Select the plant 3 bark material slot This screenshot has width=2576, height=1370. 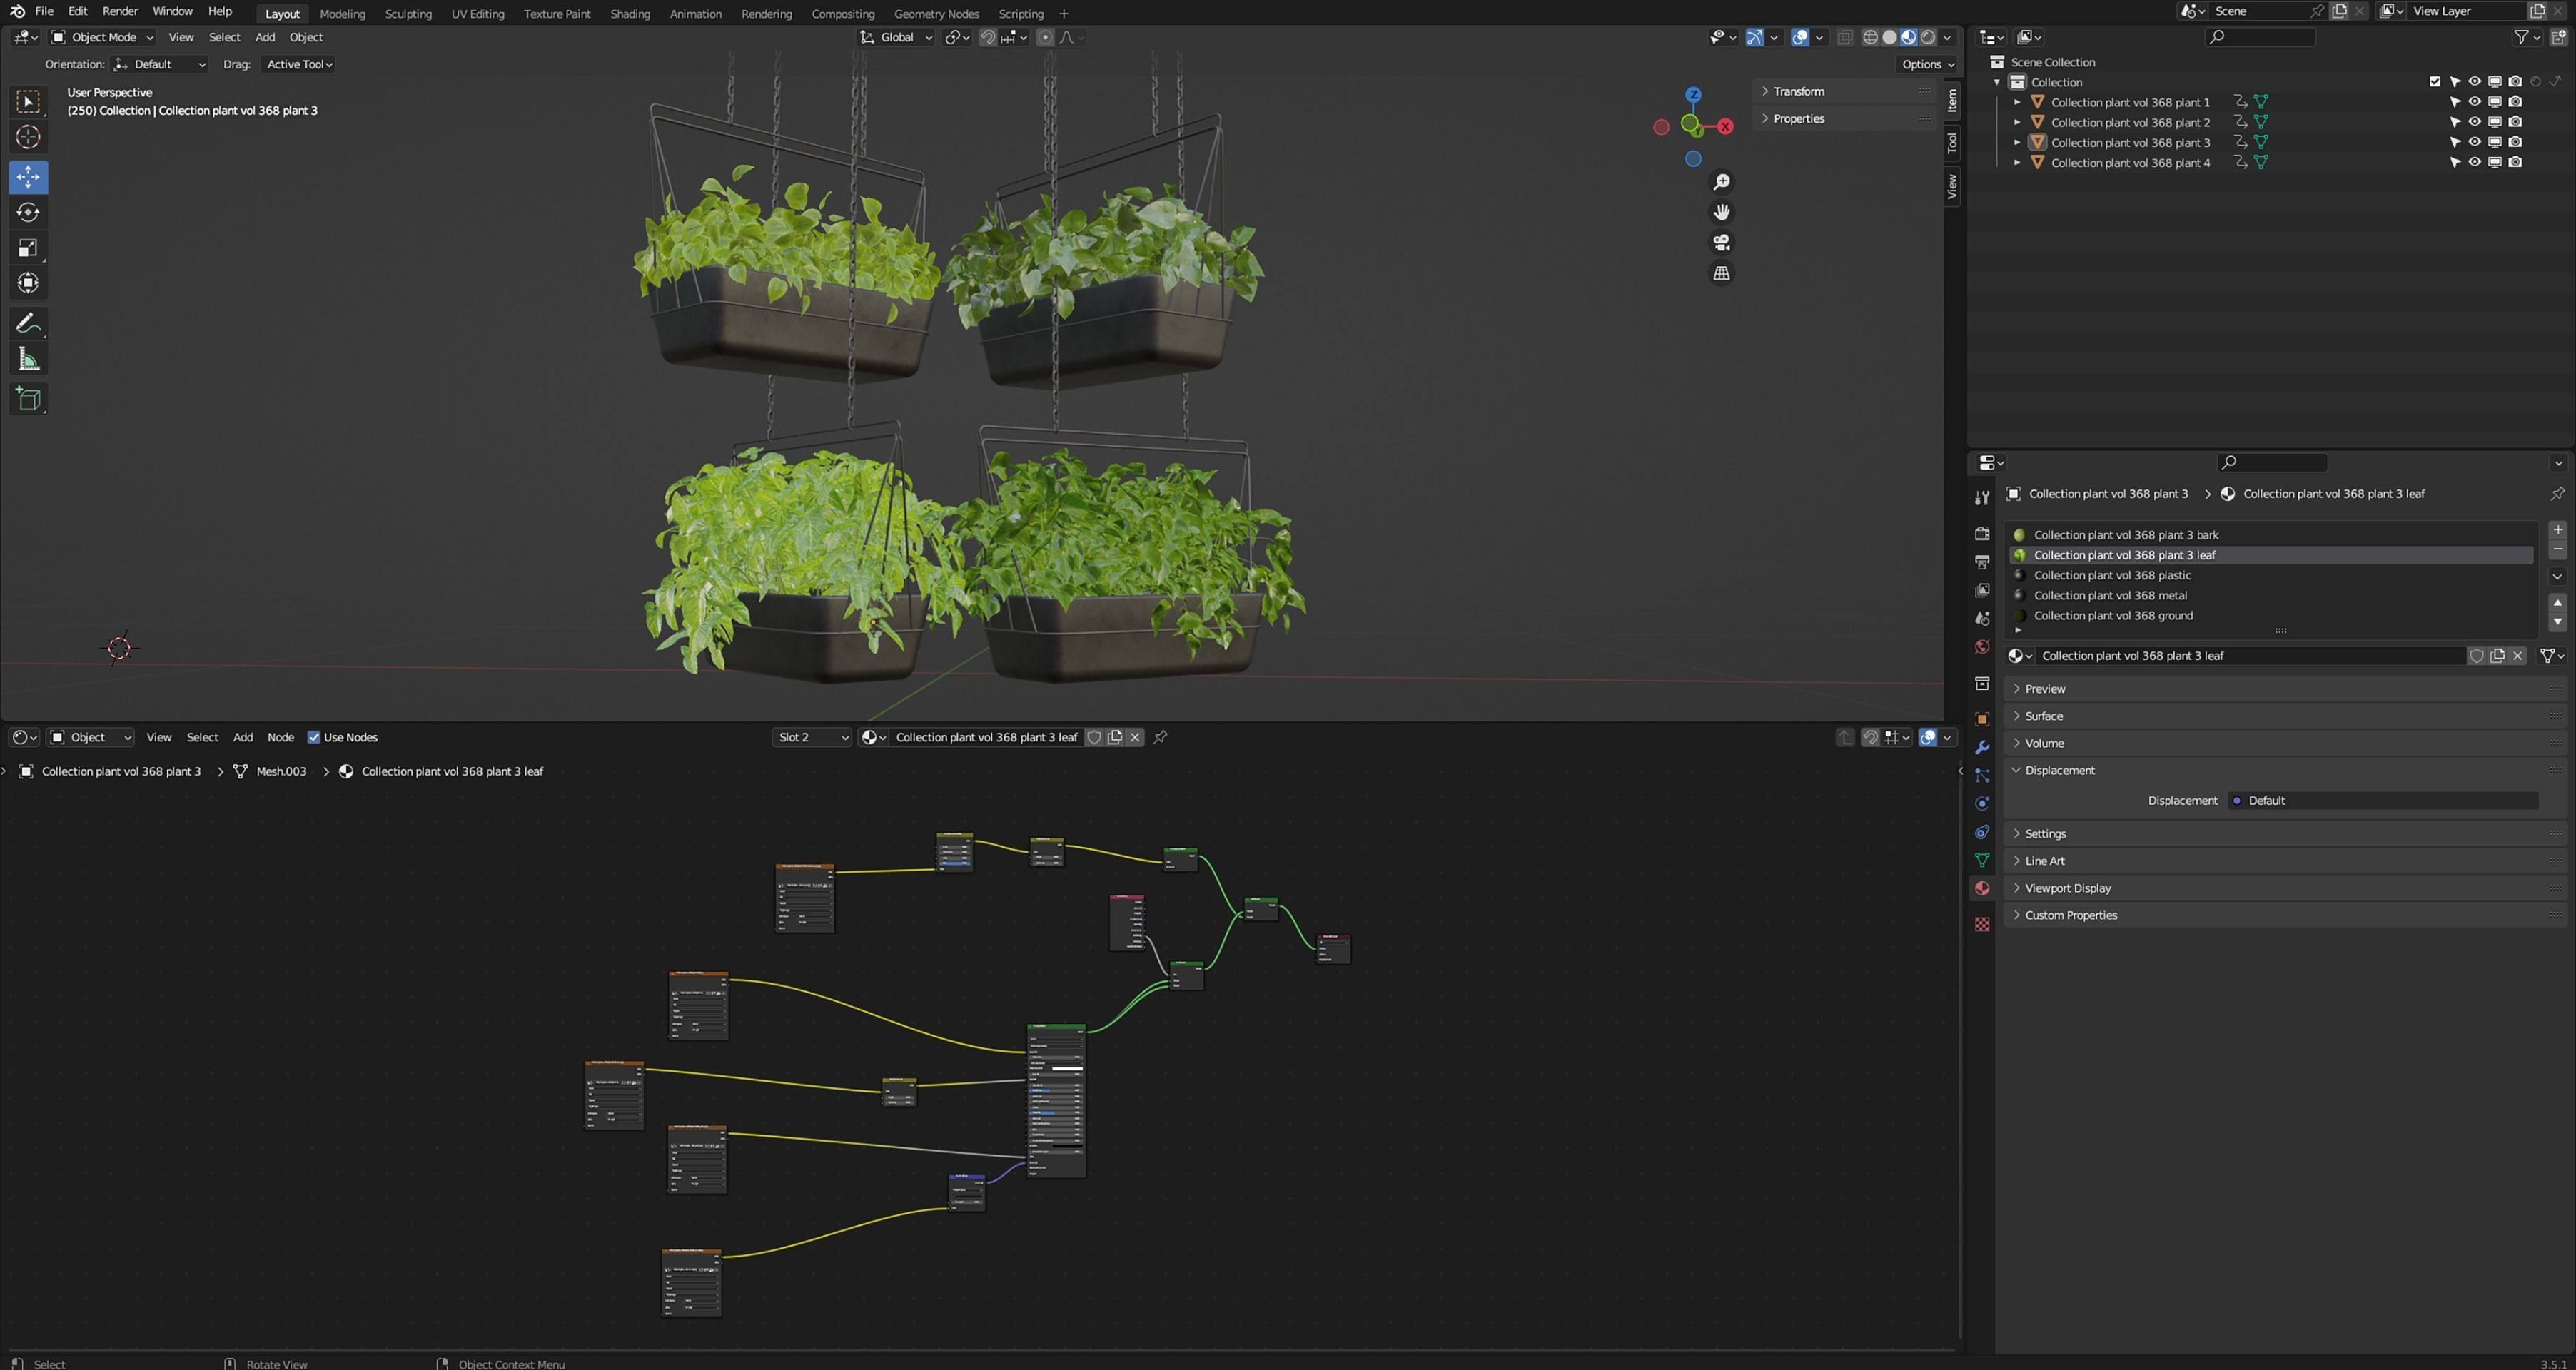[x=2271, y=535]
